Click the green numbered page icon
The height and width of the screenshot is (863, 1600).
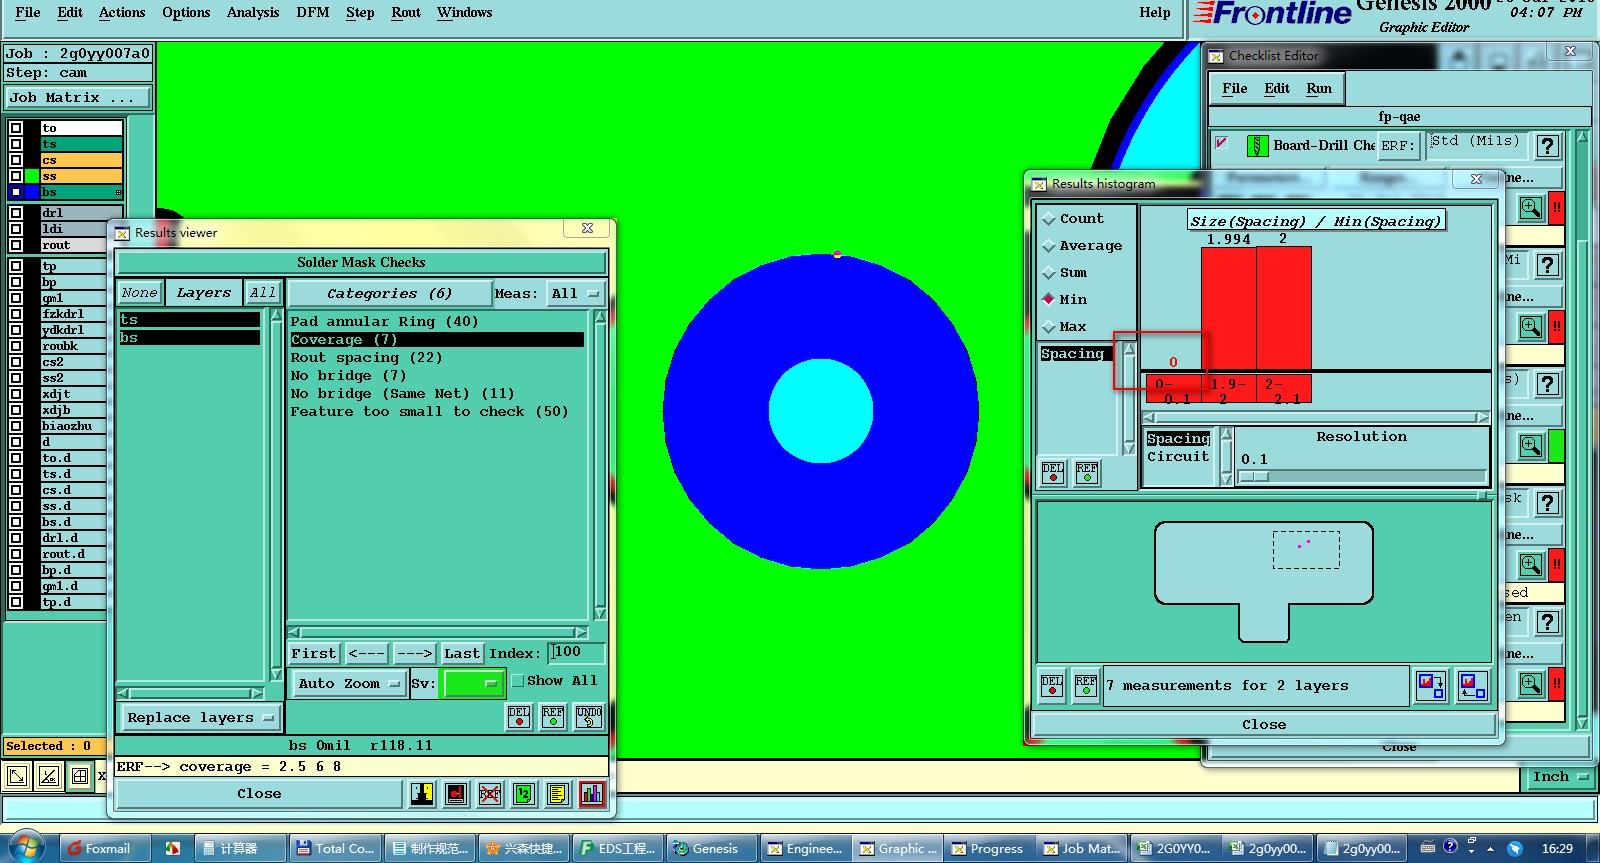click(x=524, y=794)
